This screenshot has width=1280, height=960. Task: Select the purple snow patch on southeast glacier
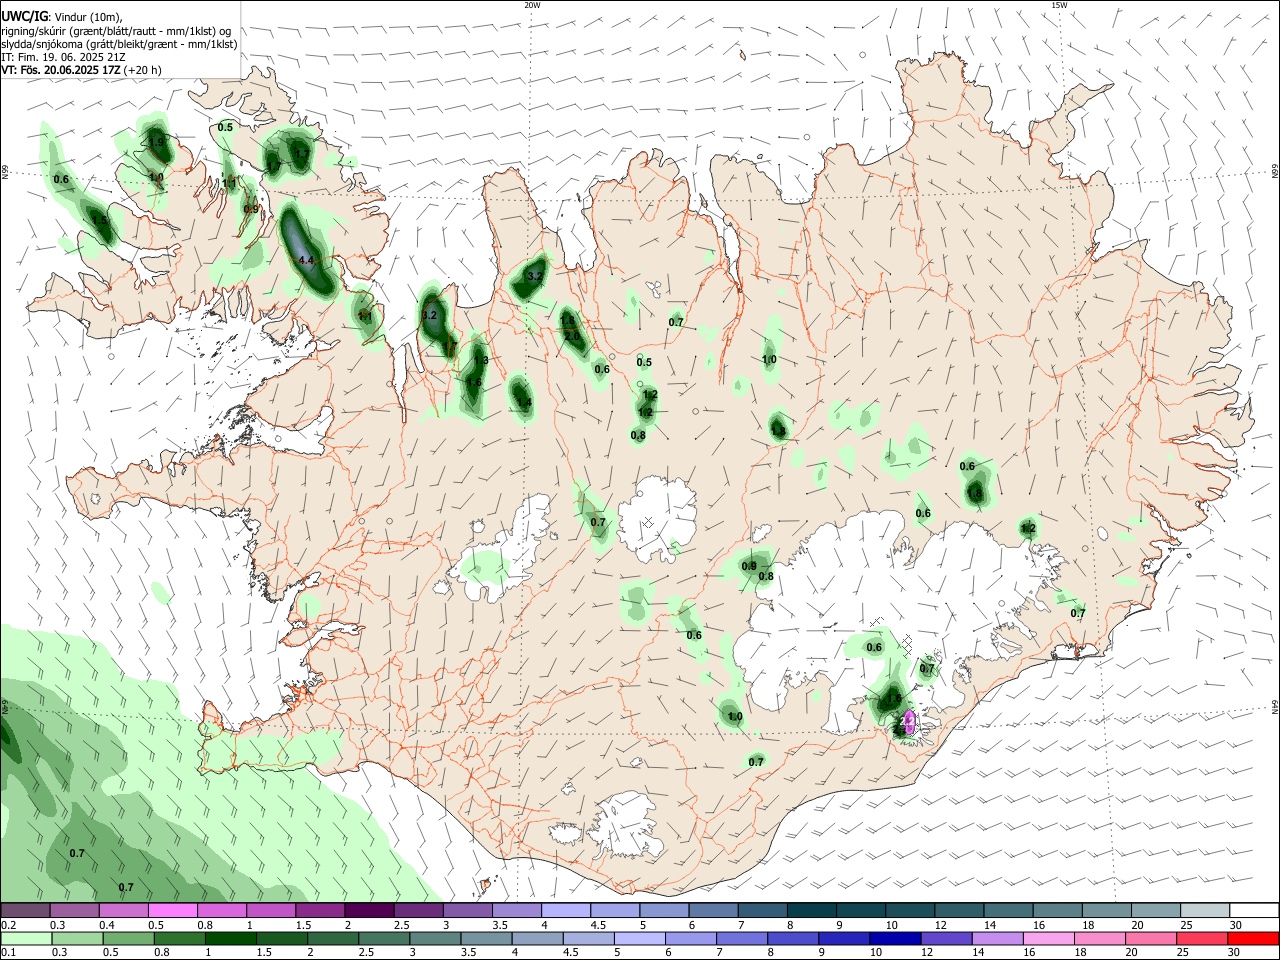[x=909, y=721]
